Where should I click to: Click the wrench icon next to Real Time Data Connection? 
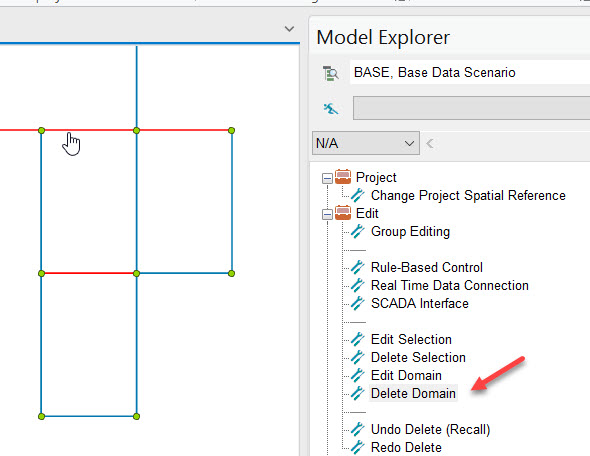357,285
